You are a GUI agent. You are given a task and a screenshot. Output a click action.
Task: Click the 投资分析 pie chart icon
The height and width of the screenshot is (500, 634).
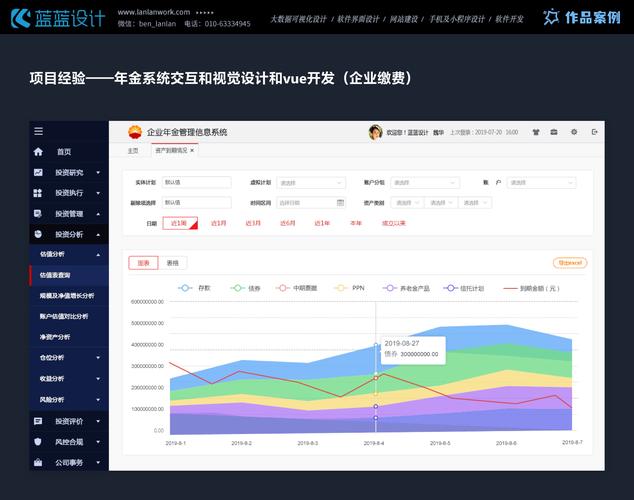click(x=38, y=234)
